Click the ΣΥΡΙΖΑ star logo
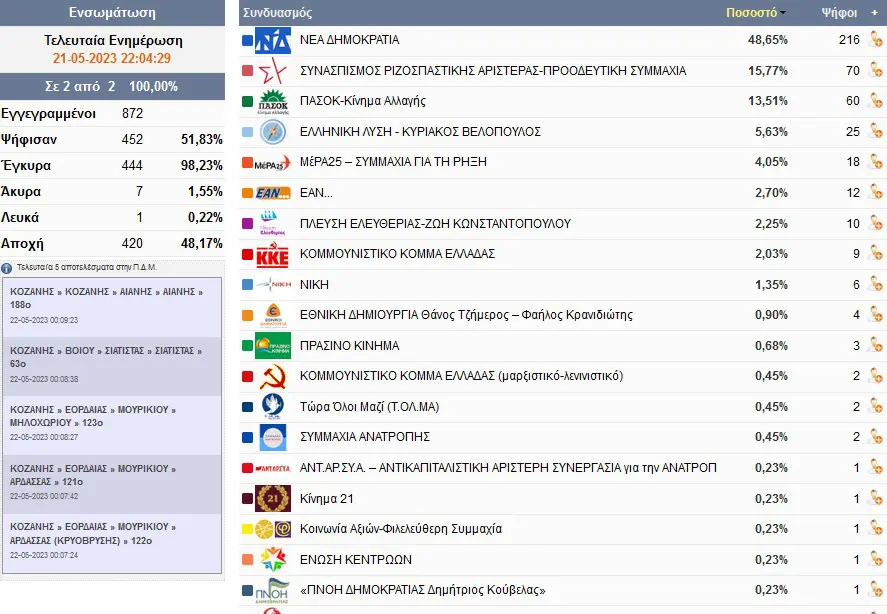The image size is (887, 614). 273,71
